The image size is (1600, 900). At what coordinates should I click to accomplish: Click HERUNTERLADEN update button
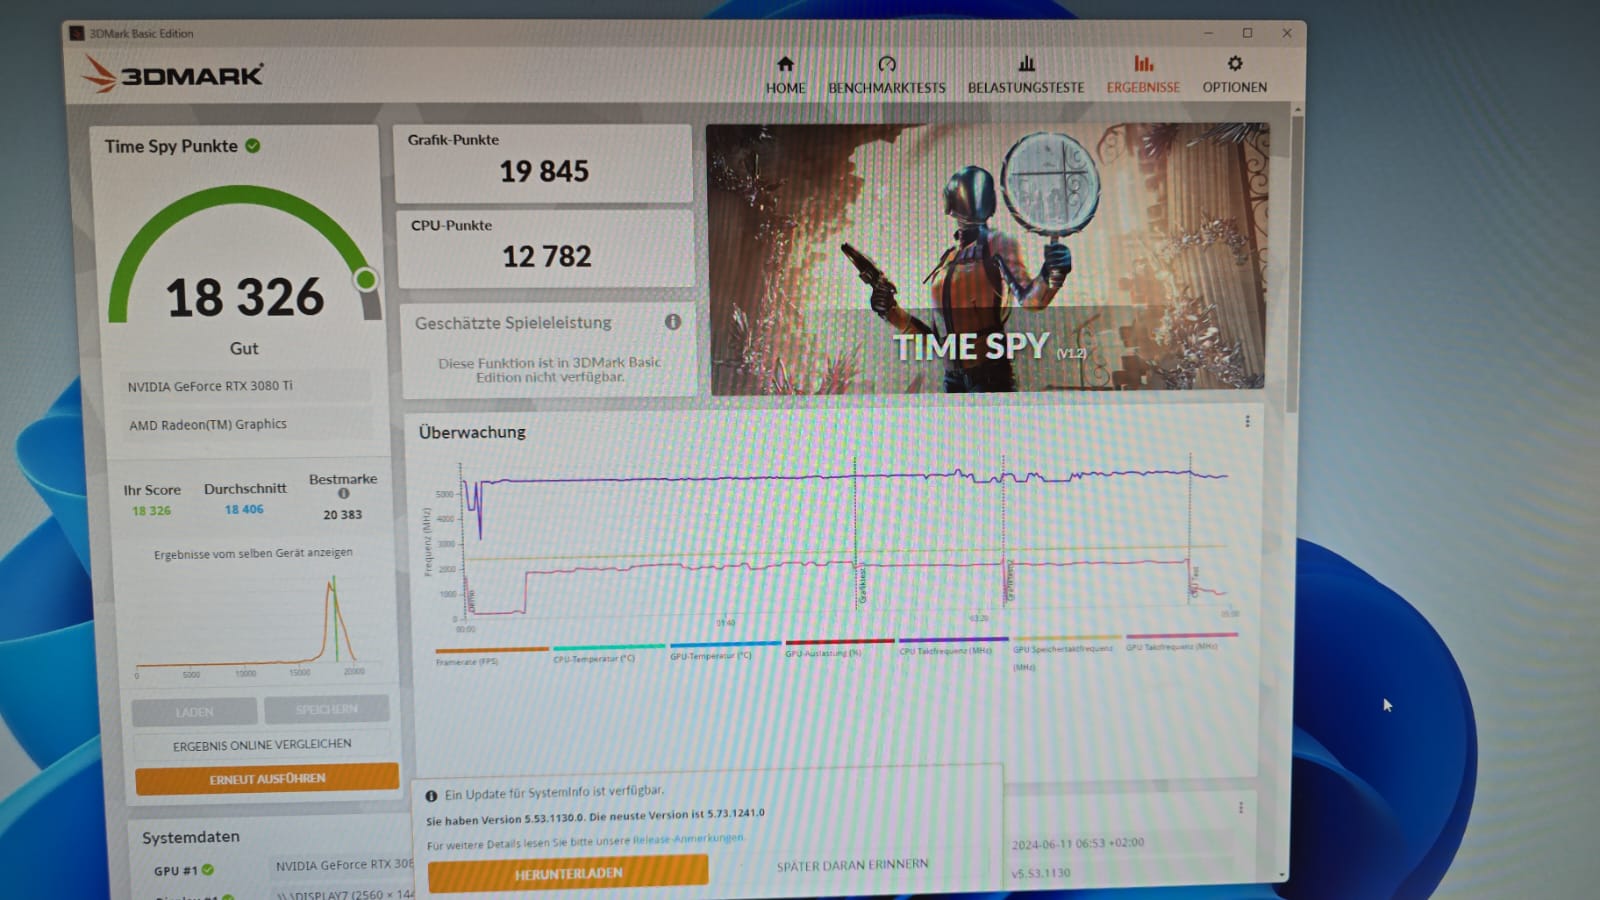(x=568, y=874)
